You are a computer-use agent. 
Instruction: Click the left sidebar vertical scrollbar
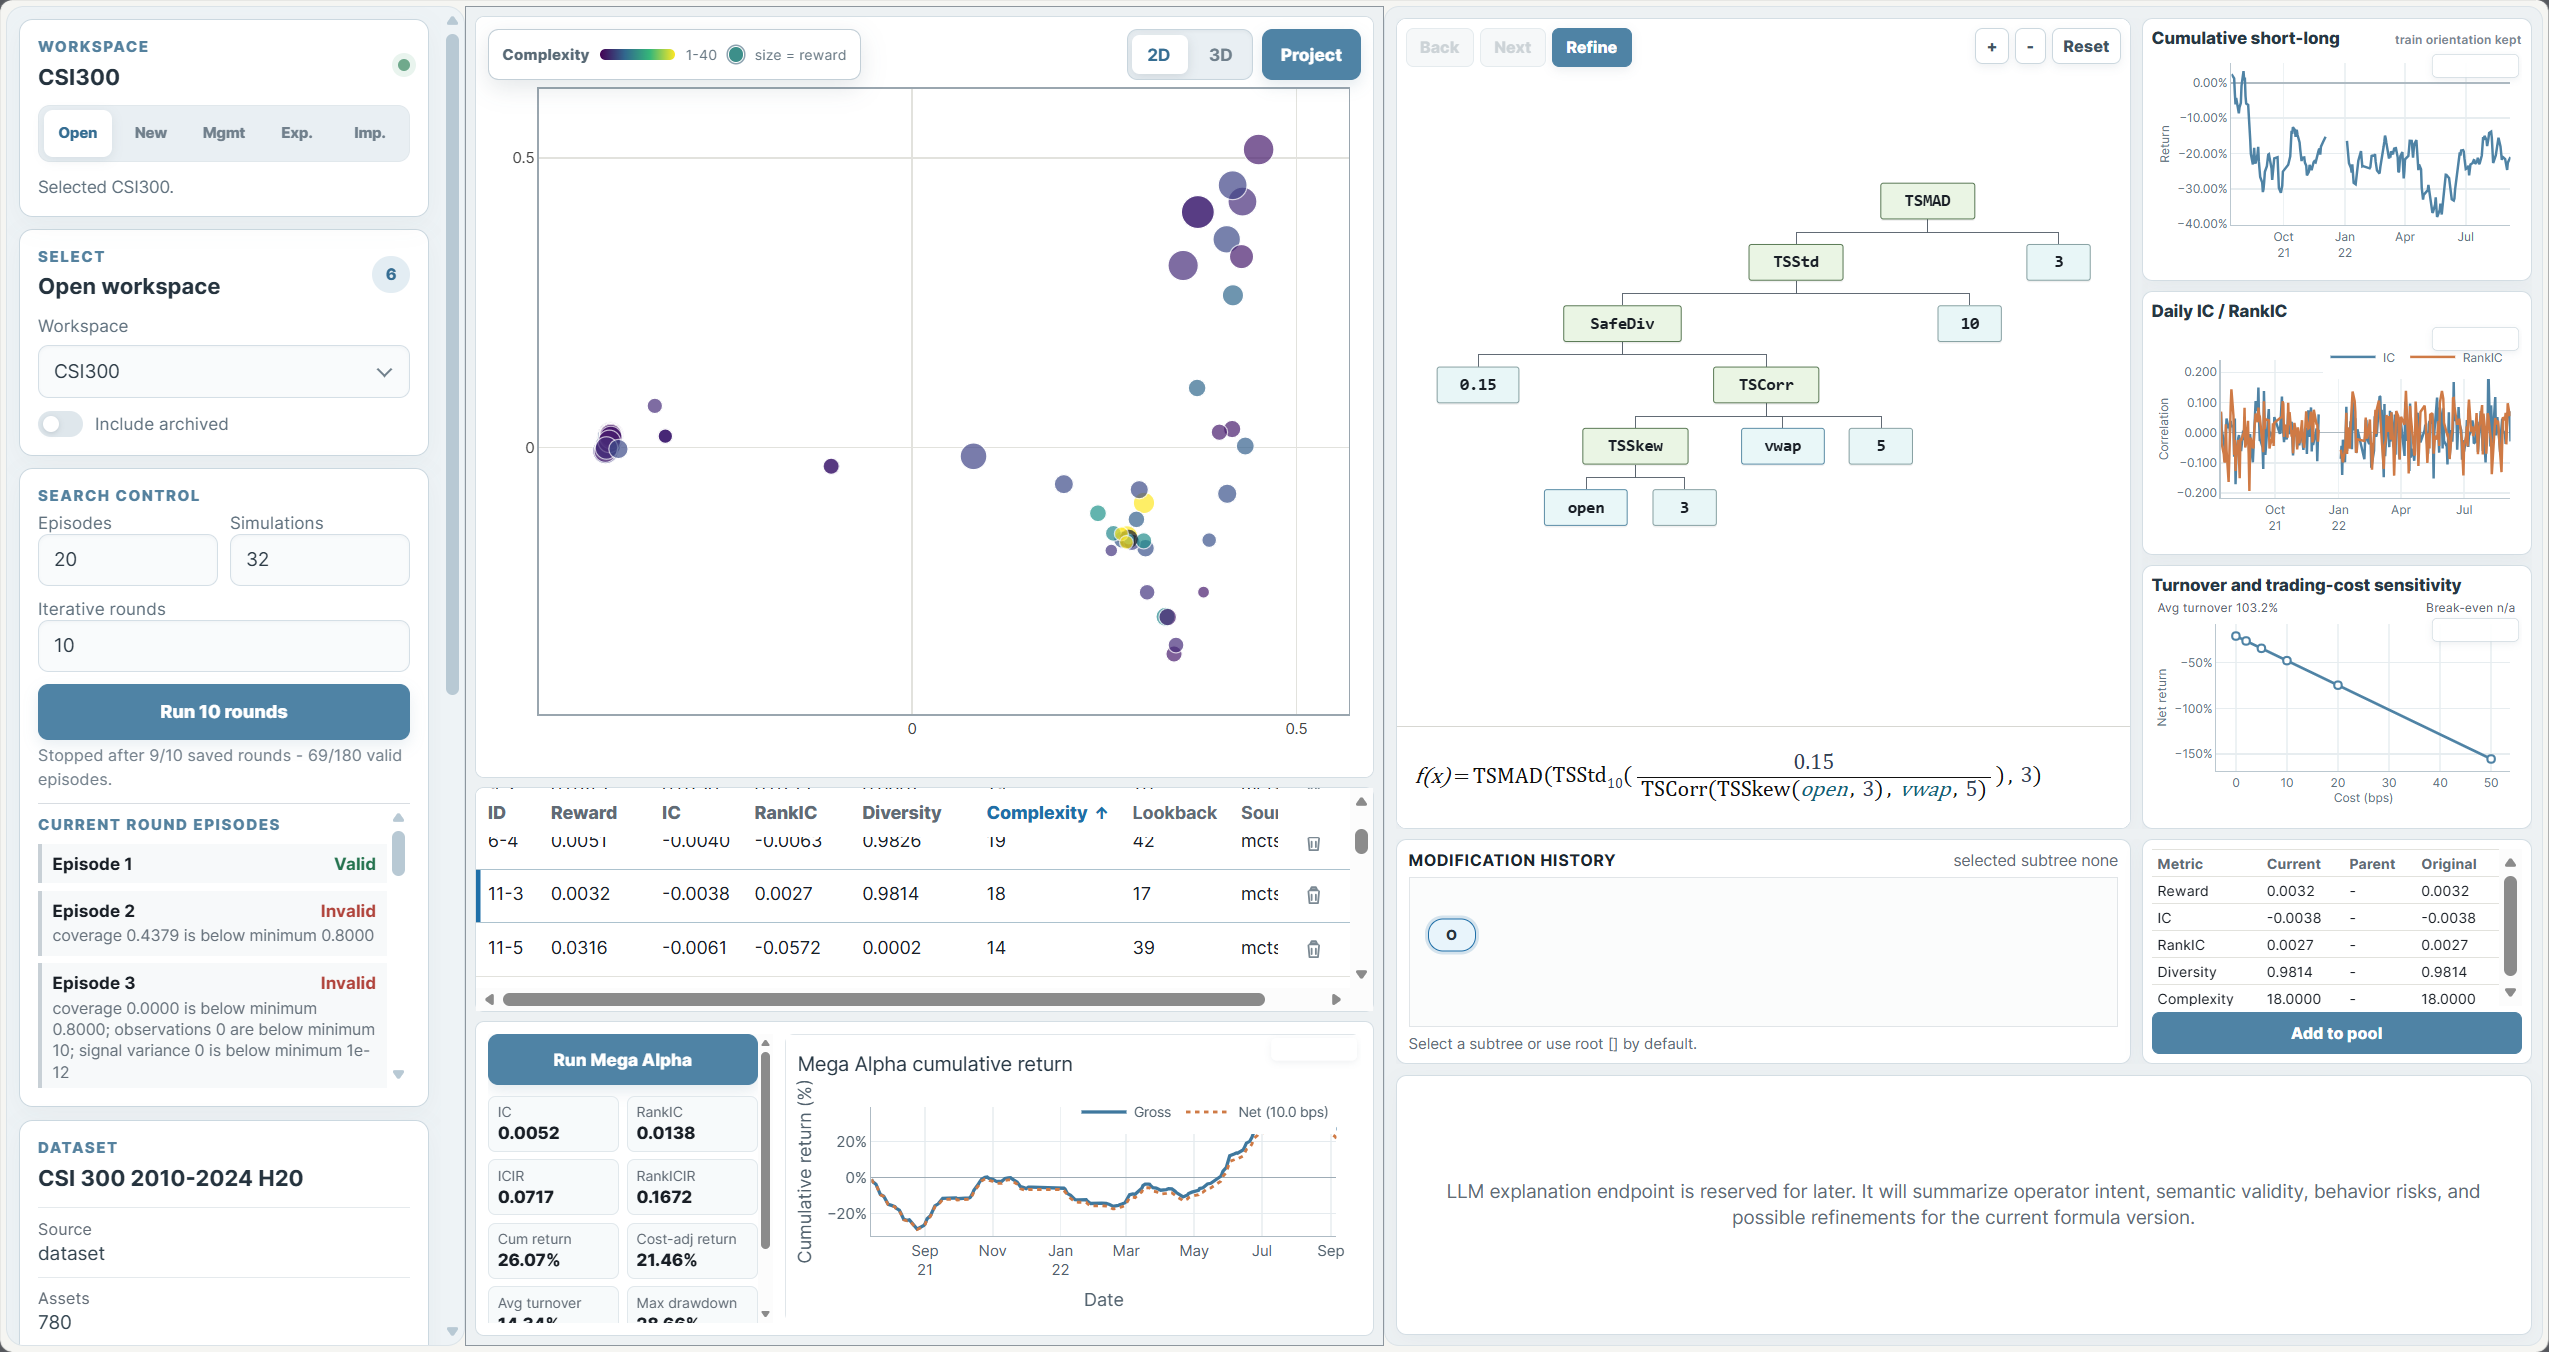pyautogui.click(x=452, y=365)
